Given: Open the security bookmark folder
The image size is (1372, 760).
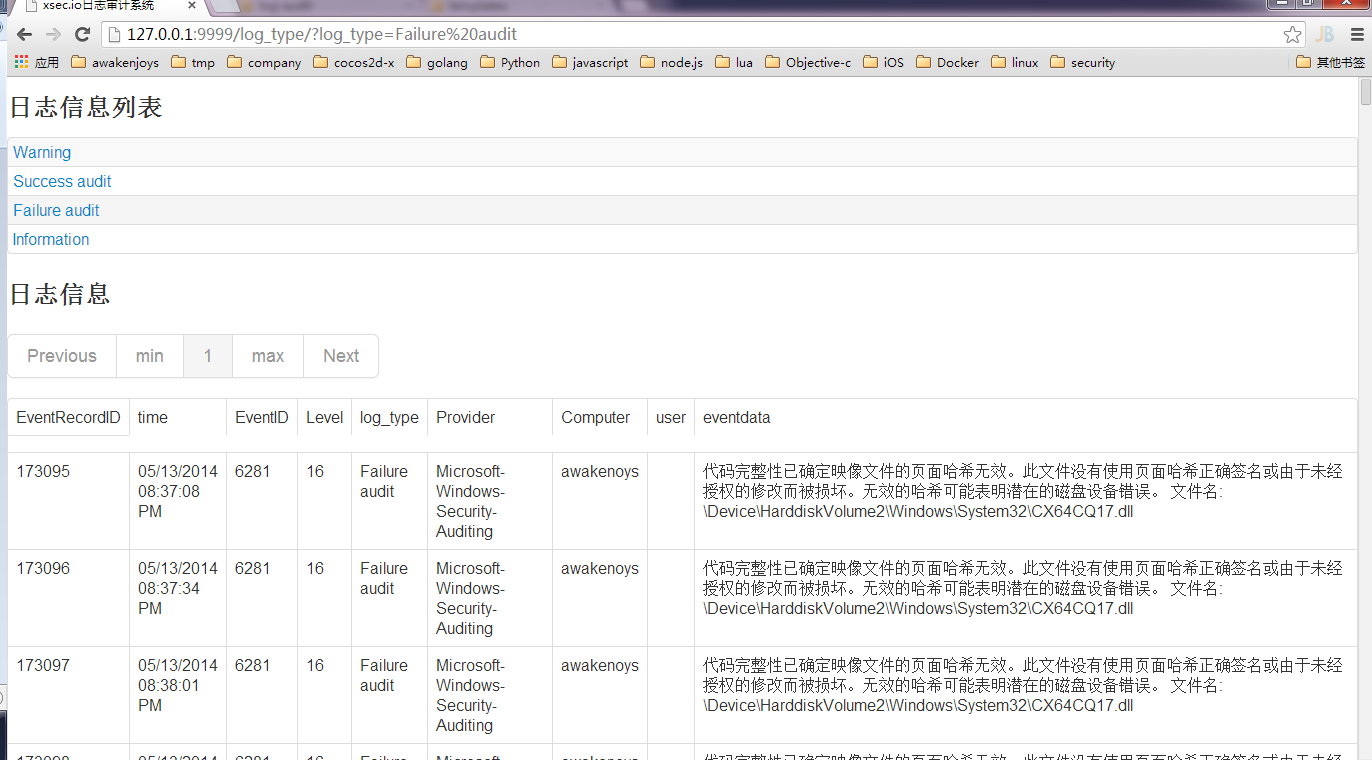Looking at the screenshot, I should click(x=1082, y=62).
